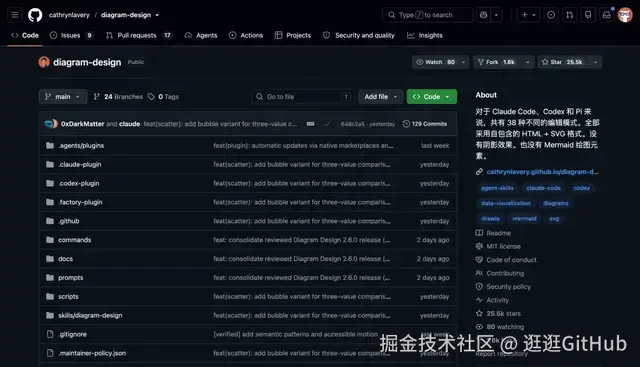Image resolution: width=640 pixels, height=367 pixels.
Task: Expand the diagram-design repository switcher caret
Action: [x=157, y=15]
